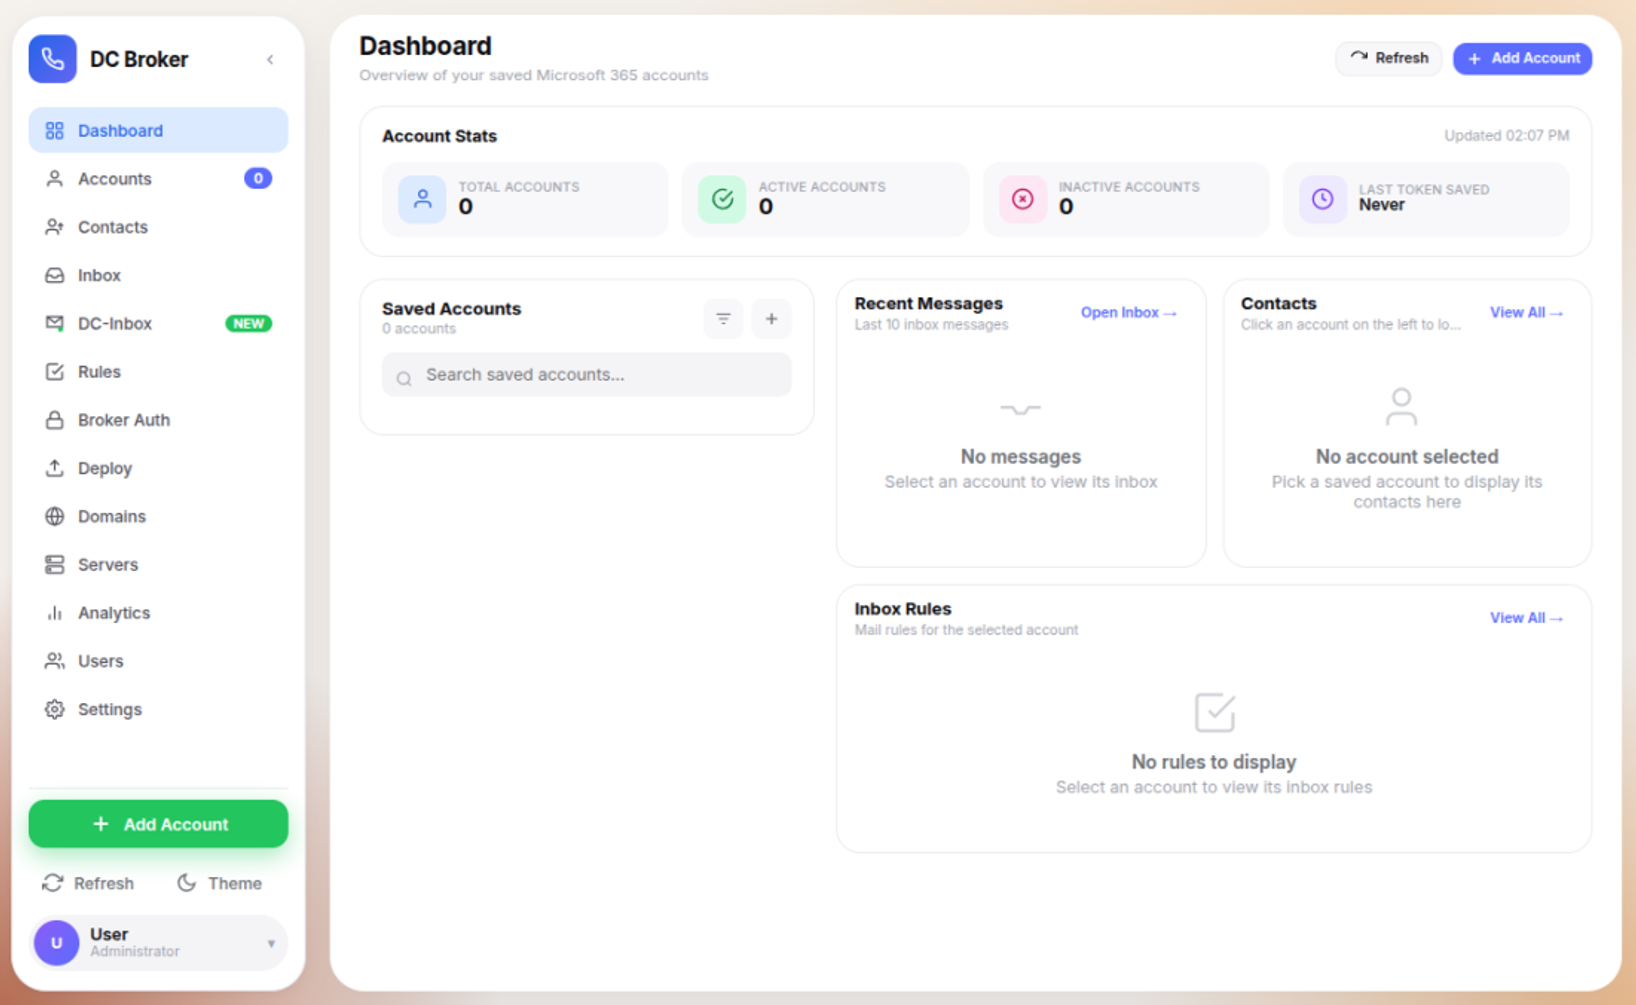Click the Total Accounts person icon

click(x=422, y=199)
